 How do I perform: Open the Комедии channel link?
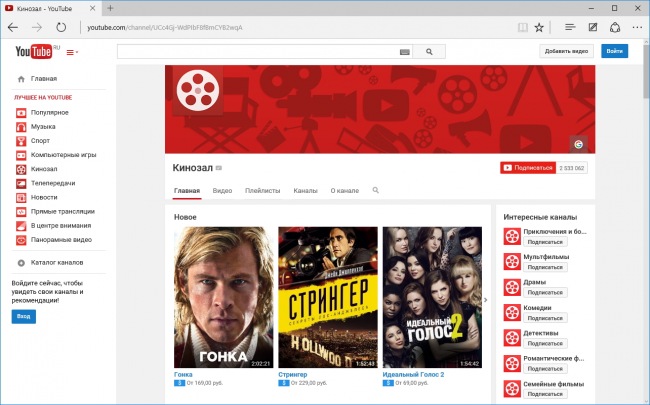coord(537,308)
